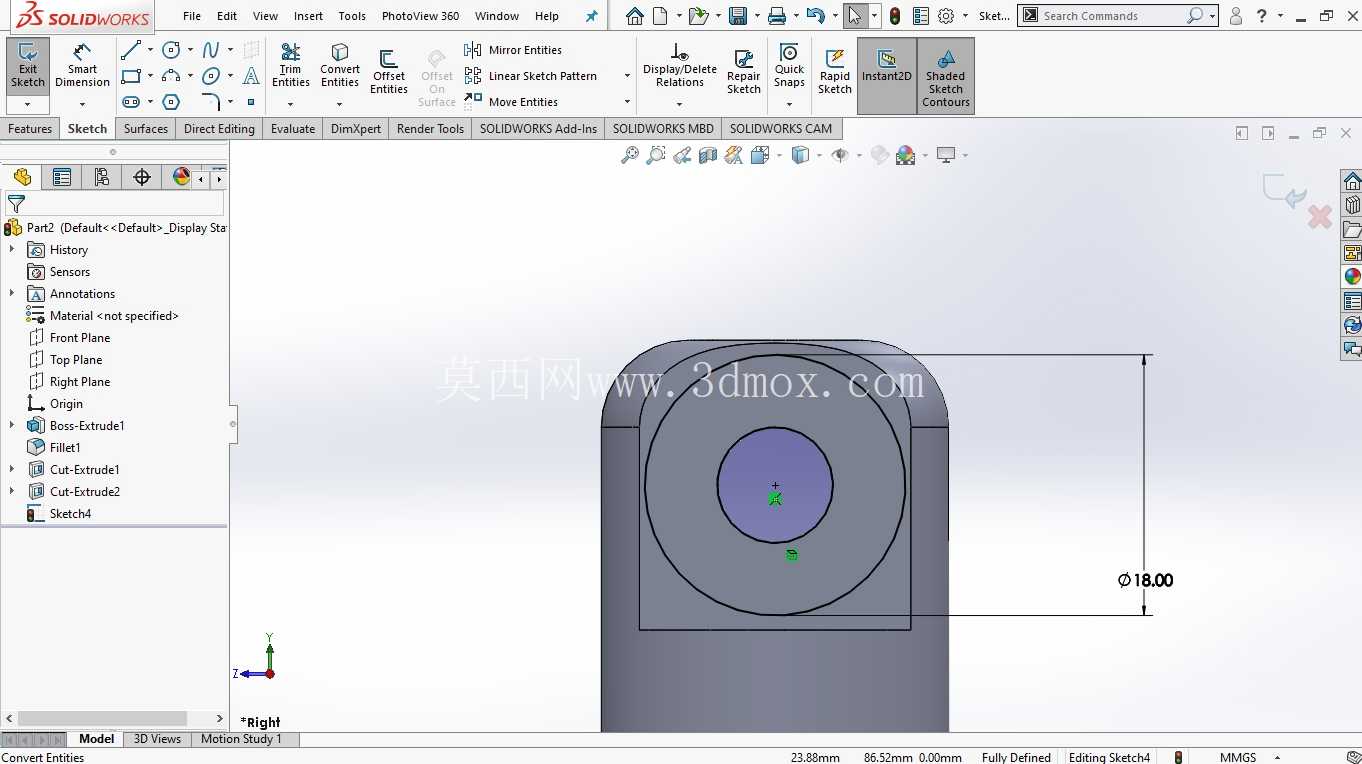Select the Corner Rectangle tool
This screenshot has width=1362, height=764.
[130, 76]
